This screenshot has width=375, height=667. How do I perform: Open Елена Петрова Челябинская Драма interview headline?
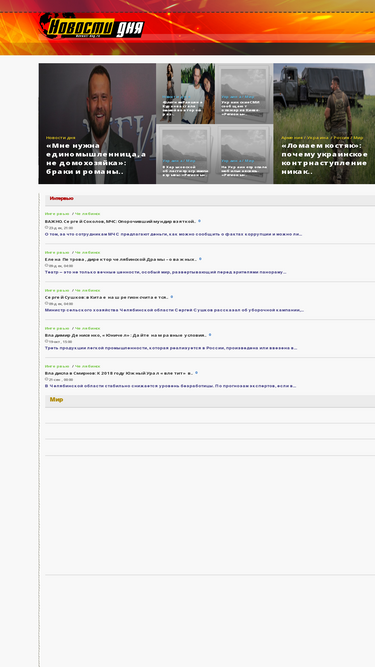121,259
